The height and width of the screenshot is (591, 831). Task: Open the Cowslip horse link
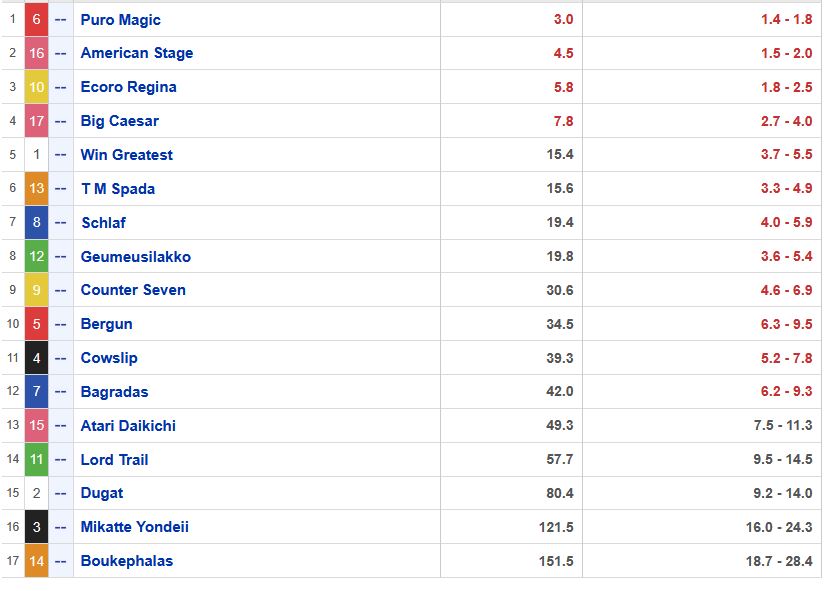click(109, 358)
